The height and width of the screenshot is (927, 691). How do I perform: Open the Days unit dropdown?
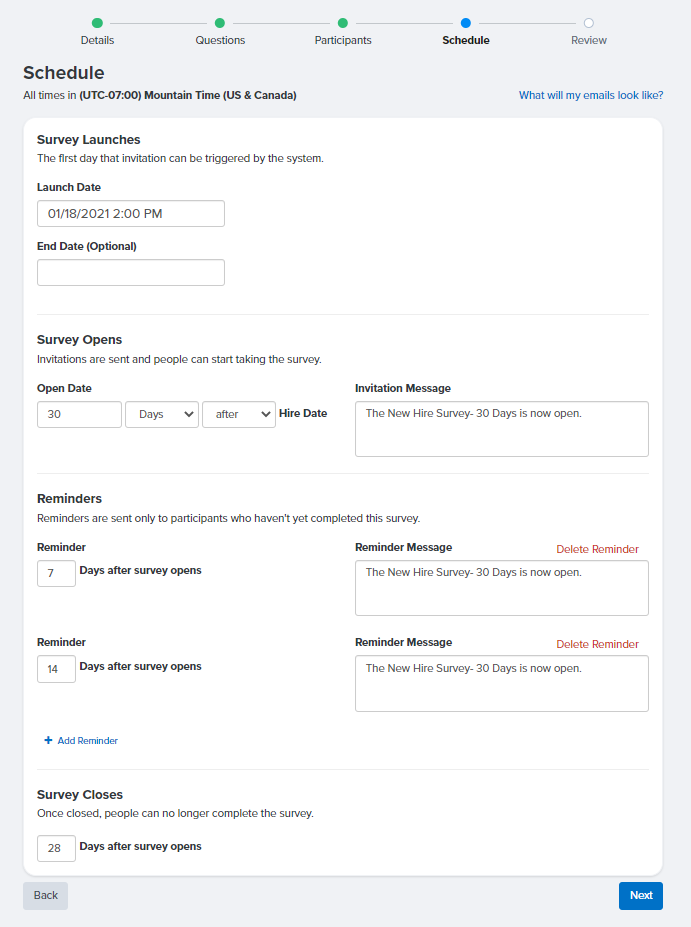(161, 414)
